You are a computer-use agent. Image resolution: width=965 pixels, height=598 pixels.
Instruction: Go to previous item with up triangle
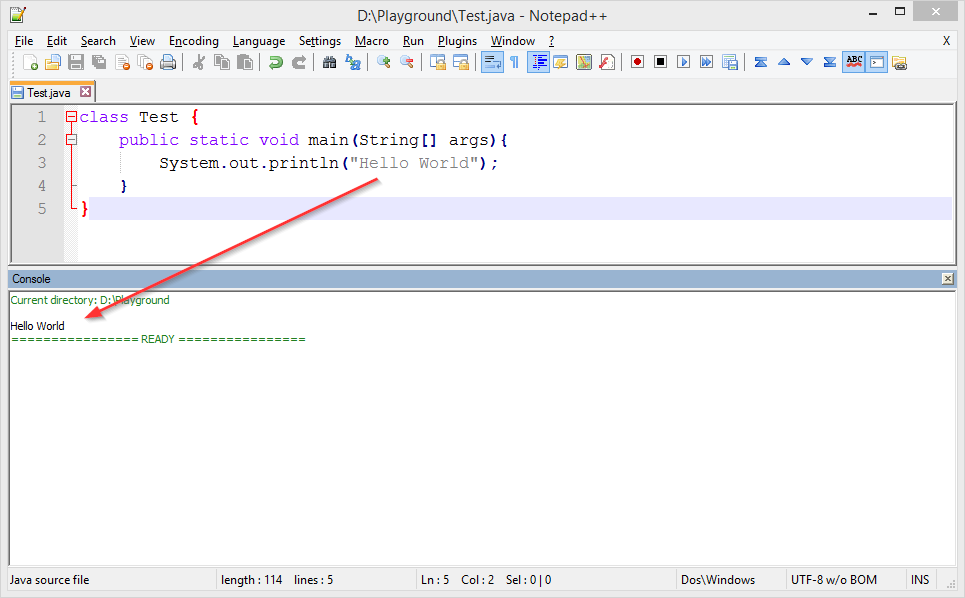pos(783,62)
